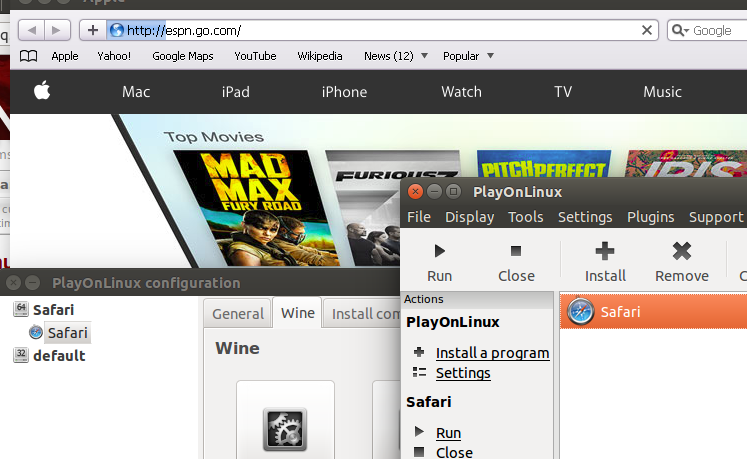Close the PlayOnLinux window
Screen dimensions: 747x459
415,192
